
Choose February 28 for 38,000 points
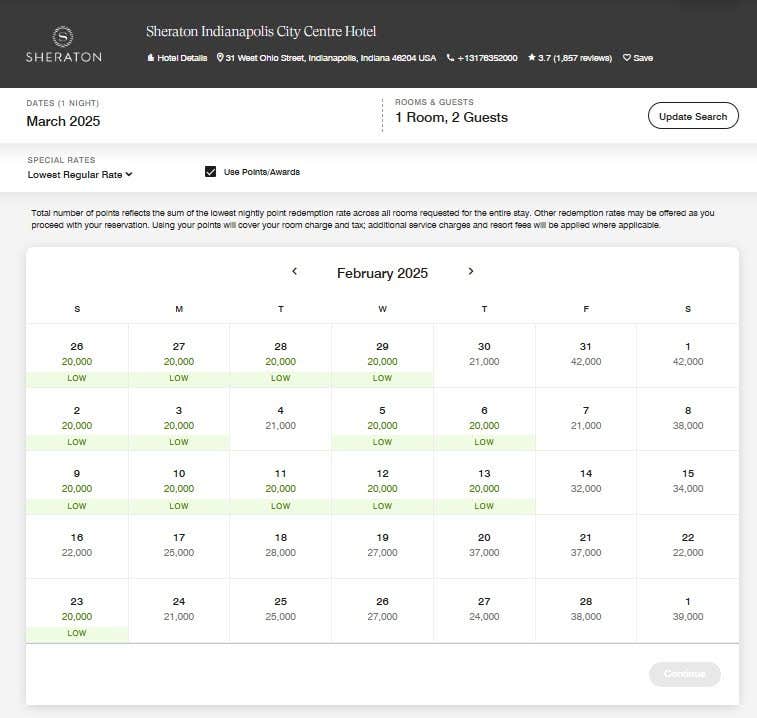tap(586, 610)
